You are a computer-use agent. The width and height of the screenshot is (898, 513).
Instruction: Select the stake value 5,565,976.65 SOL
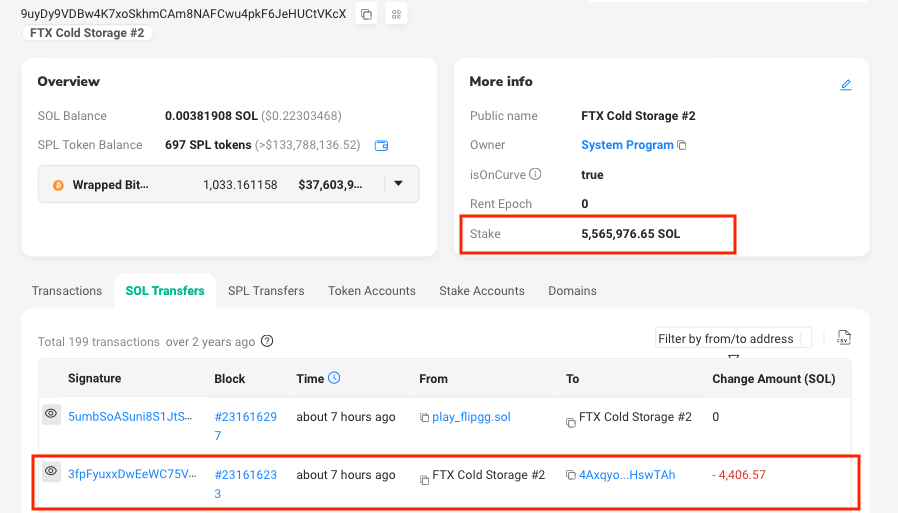pos(631,234)
